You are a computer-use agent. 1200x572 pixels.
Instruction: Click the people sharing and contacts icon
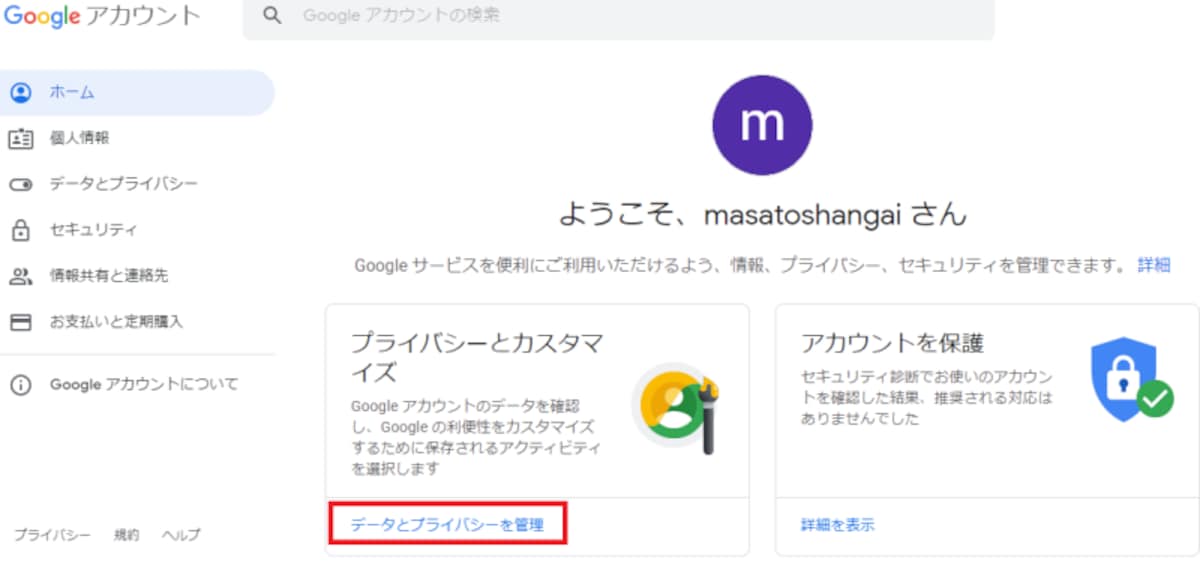(20, 276)
